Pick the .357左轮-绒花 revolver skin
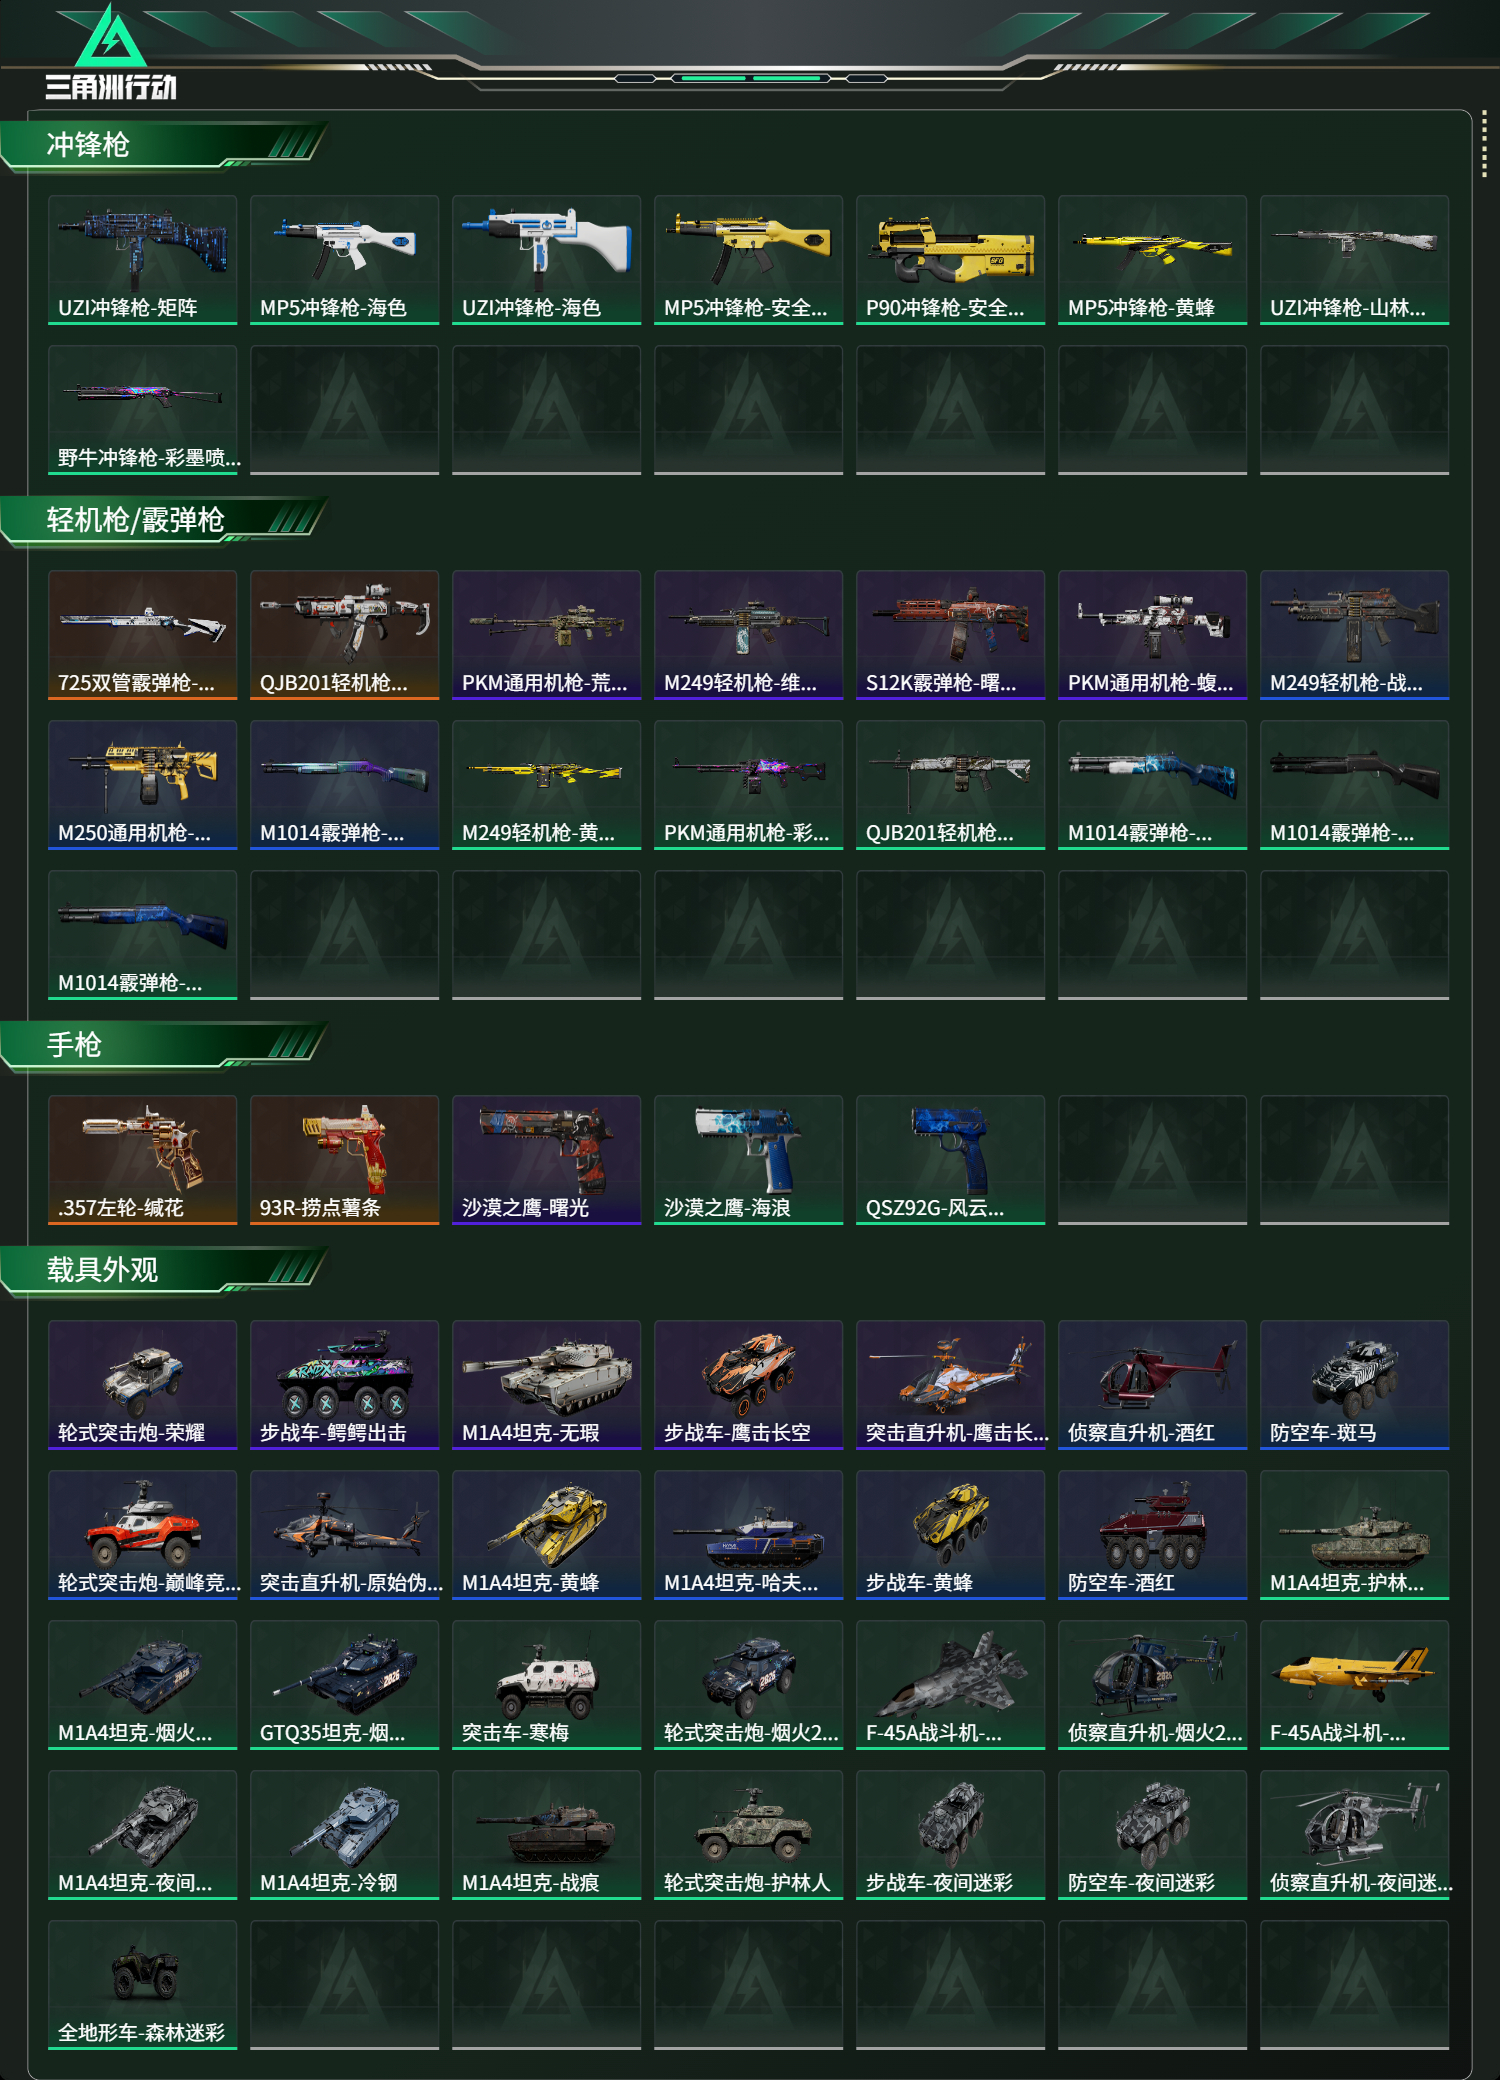The image size is (1500, 2080). (143, 1160)
